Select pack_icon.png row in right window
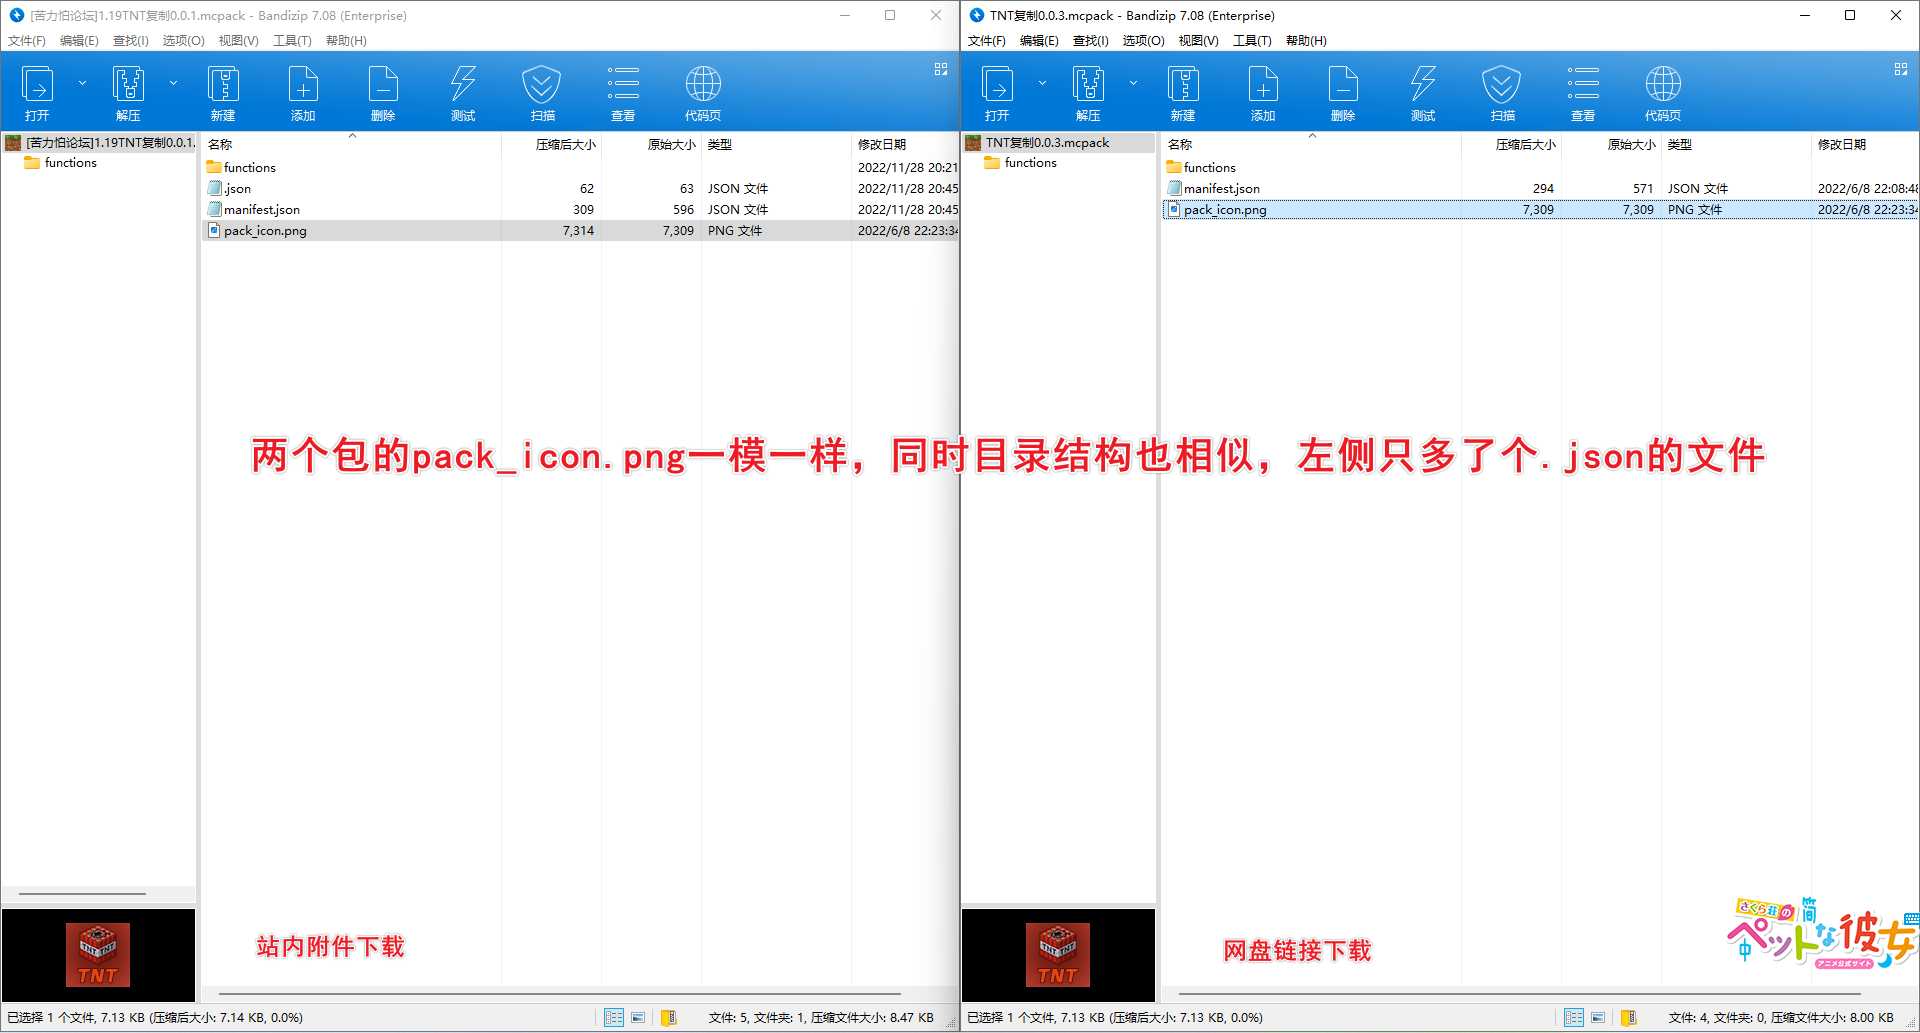This screenshot has height=1033, width=1920. (x=1540, y=210)
